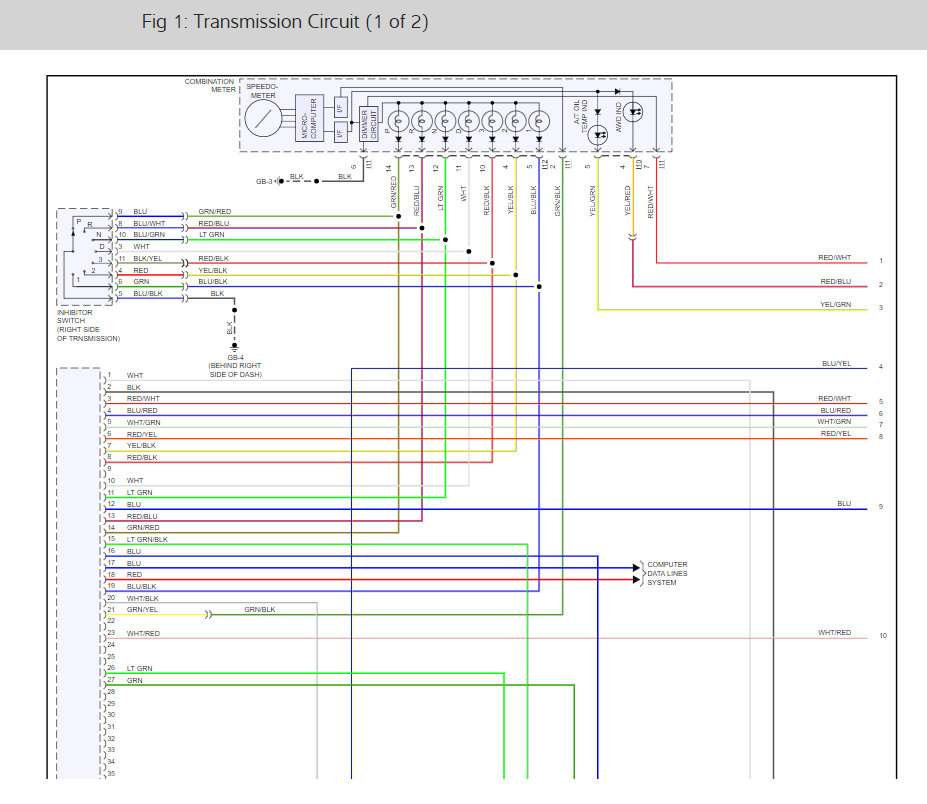Click the horizontal GRN/BLK label near pin 21
Image resolution: width=927 pixels, height=804 pixels.
pyautogui.click(x=260, y=610)
